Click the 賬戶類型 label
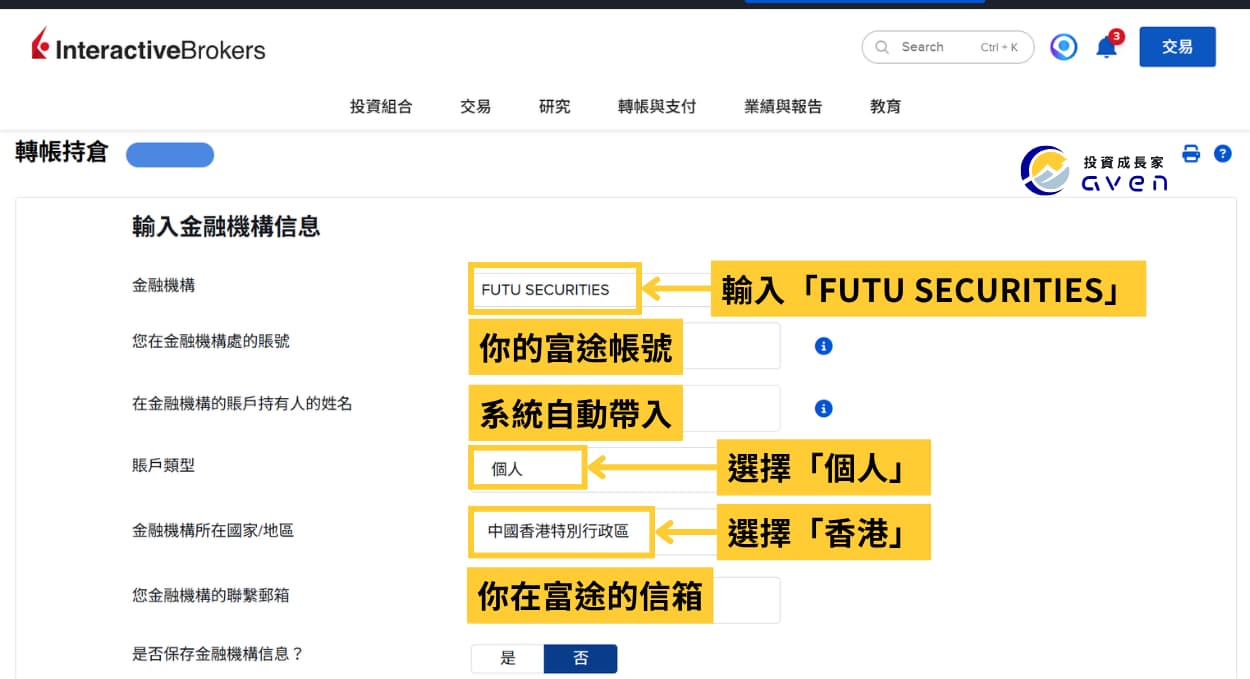The image size is (1250, 679). 163,465
